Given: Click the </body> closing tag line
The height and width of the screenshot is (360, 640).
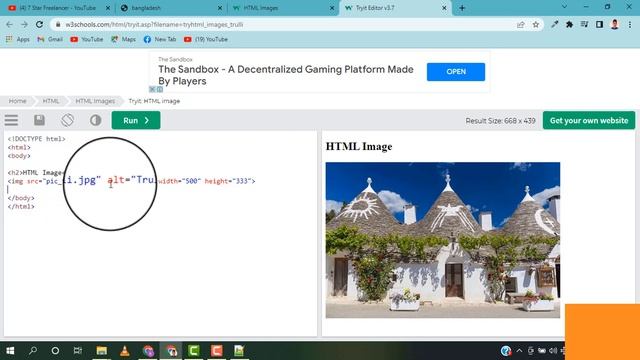Looking at the screenshot, I should pyautogui.click(x=21, y=198).
